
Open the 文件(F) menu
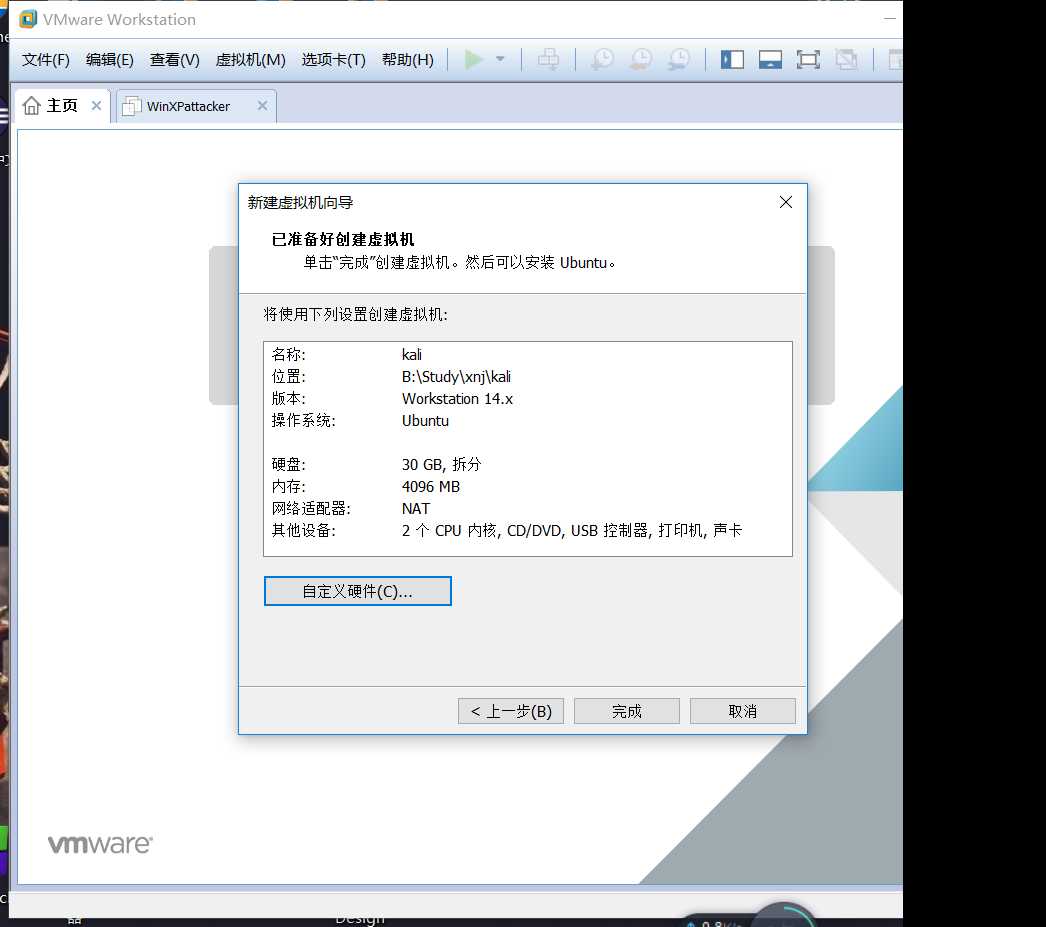coord(45,60)
